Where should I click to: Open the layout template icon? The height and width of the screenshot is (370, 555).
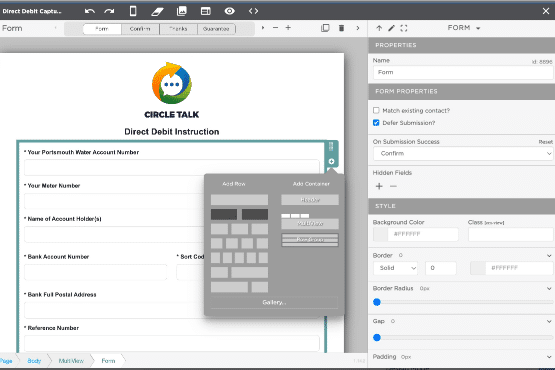pyautogui.click(x=206, y=11)
